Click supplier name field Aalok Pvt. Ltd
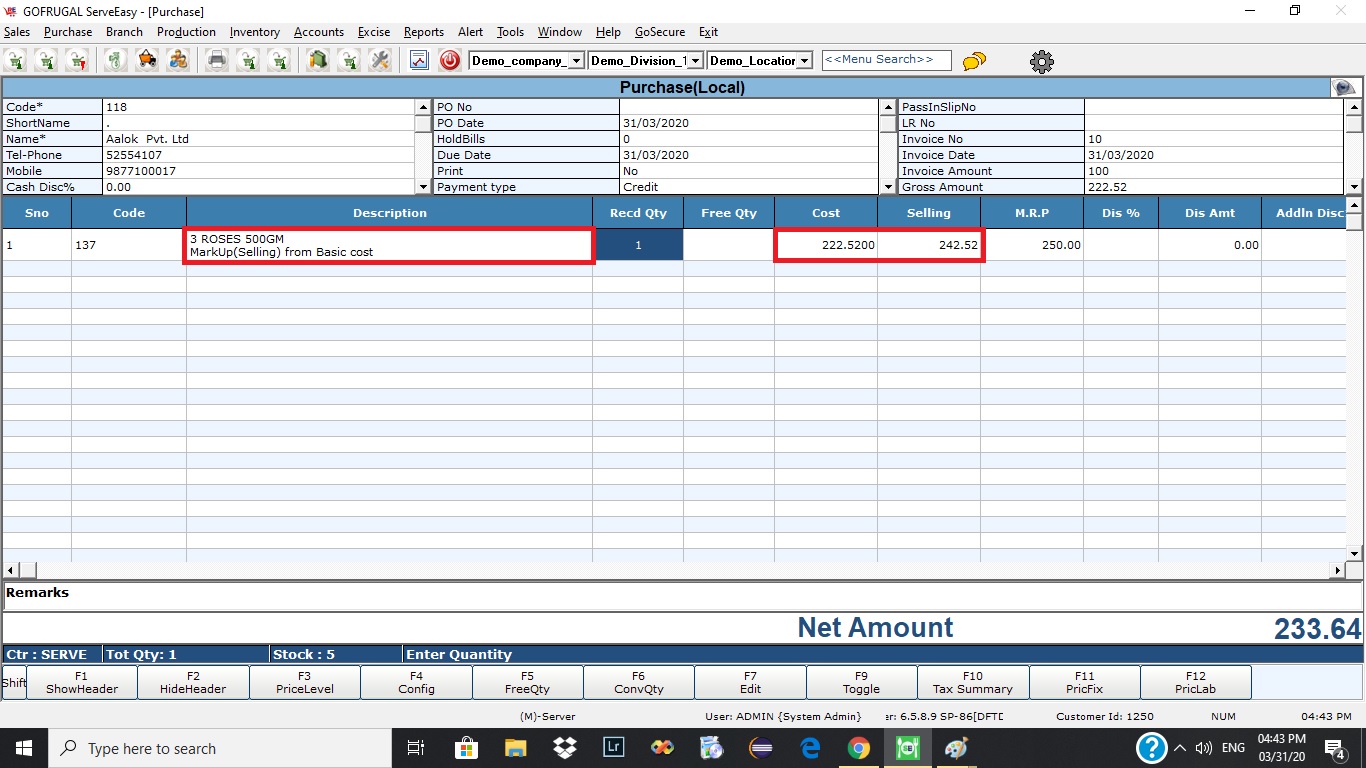This screenshot has width=1366, height=768. pos(259,139)
